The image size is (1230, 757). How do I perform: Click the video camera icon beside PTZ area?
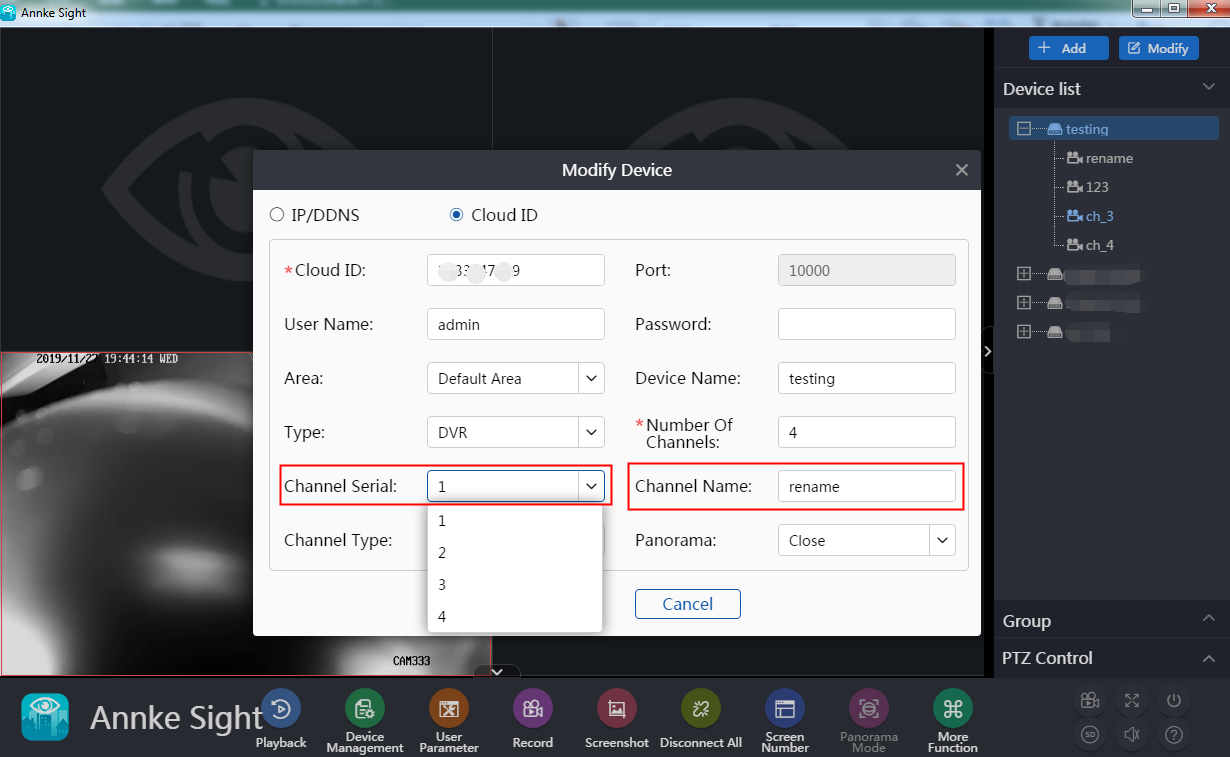coord(1091,701)
